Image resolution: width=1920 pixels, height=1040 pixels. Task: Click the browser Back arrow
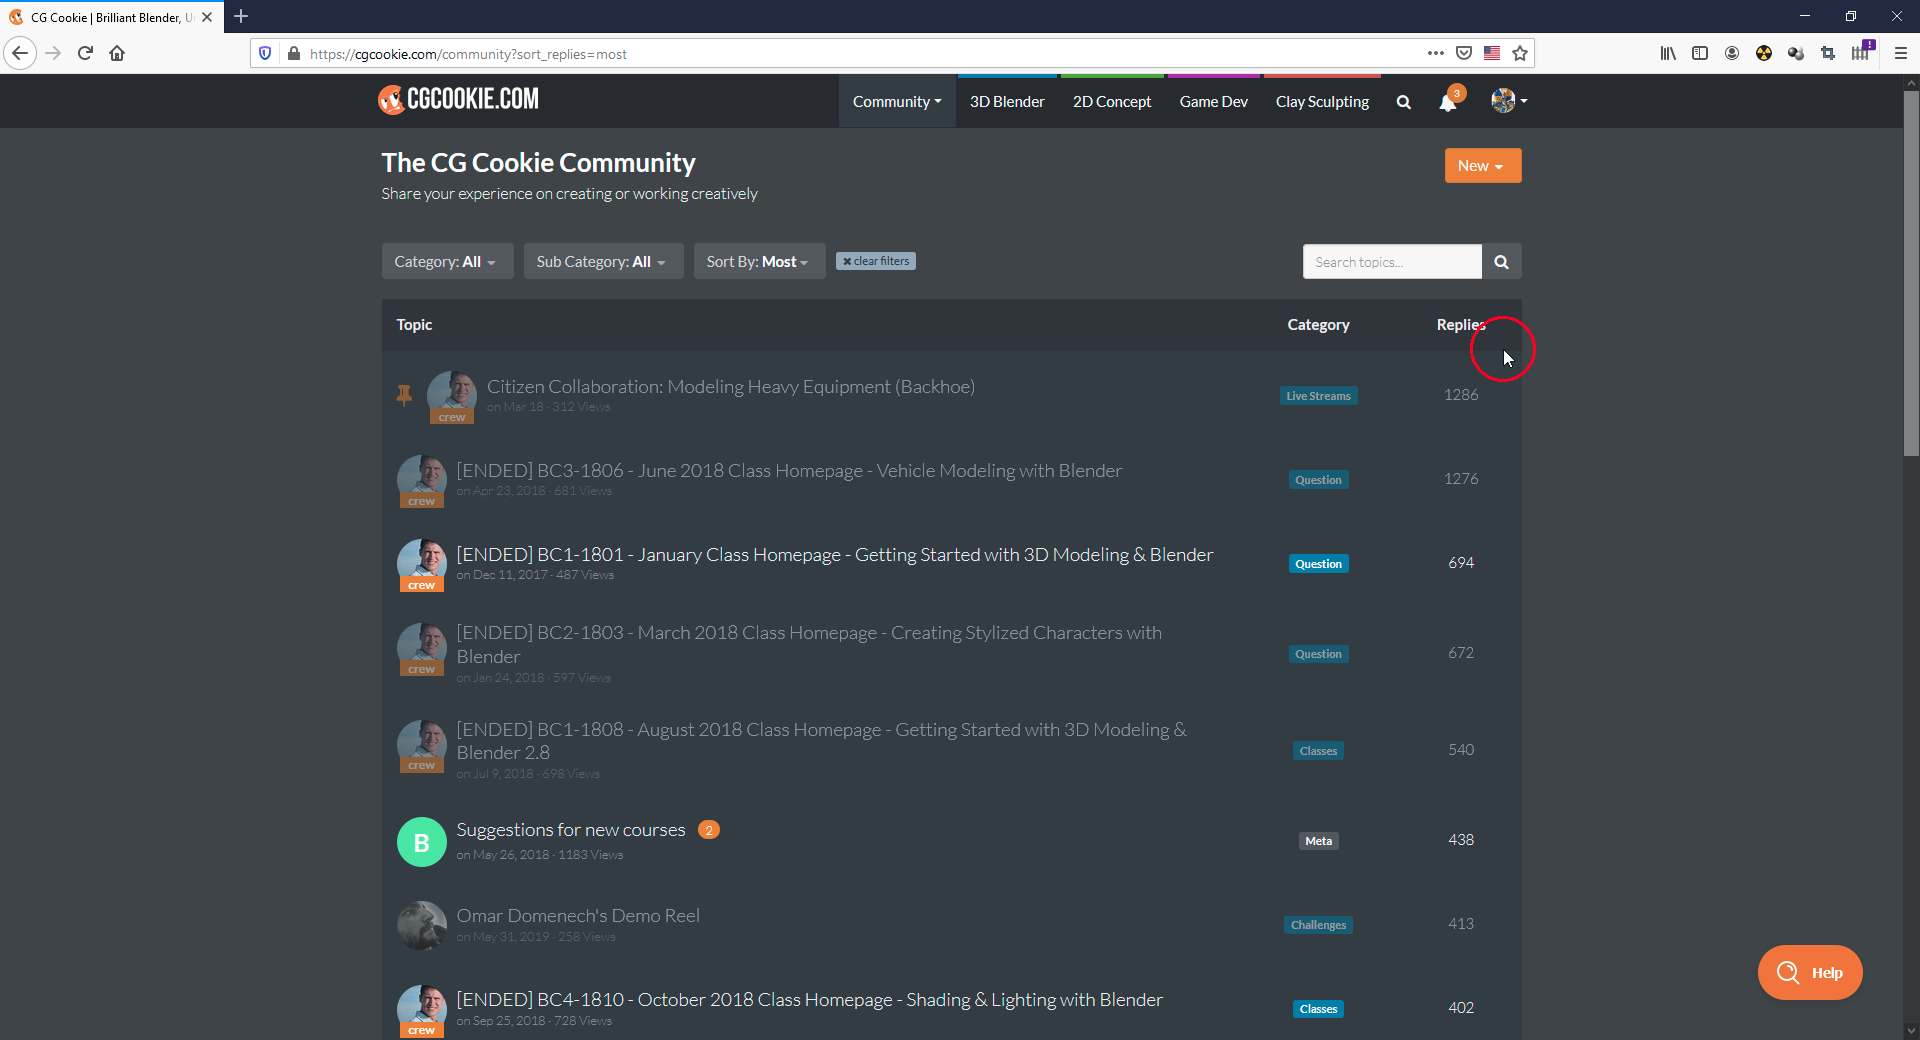(20, 53)
